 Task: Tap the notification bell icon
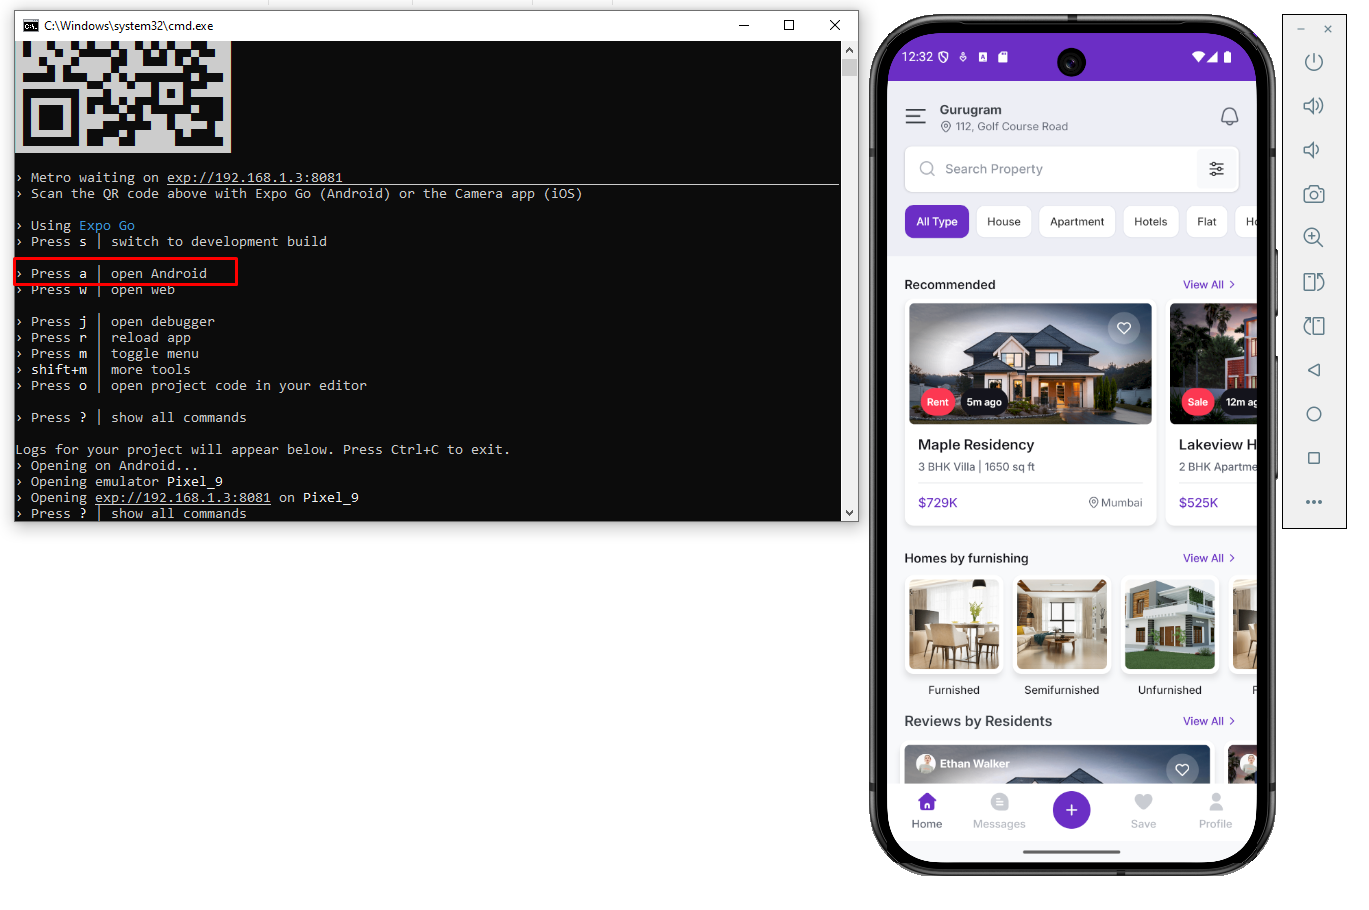[x=1229, y=117]
